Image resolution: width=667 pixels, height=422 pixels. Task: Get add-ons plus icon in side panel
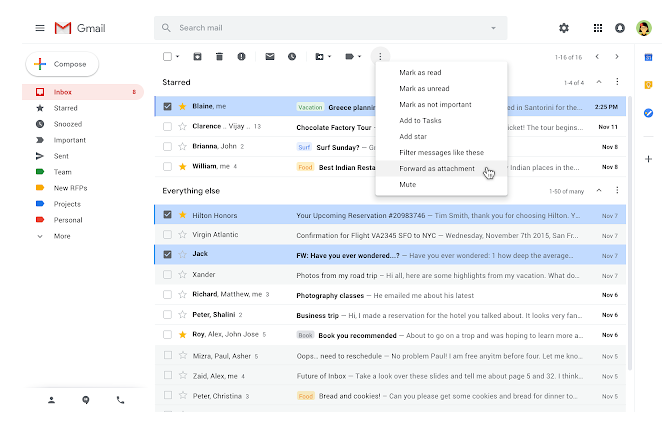click(648, 159)
